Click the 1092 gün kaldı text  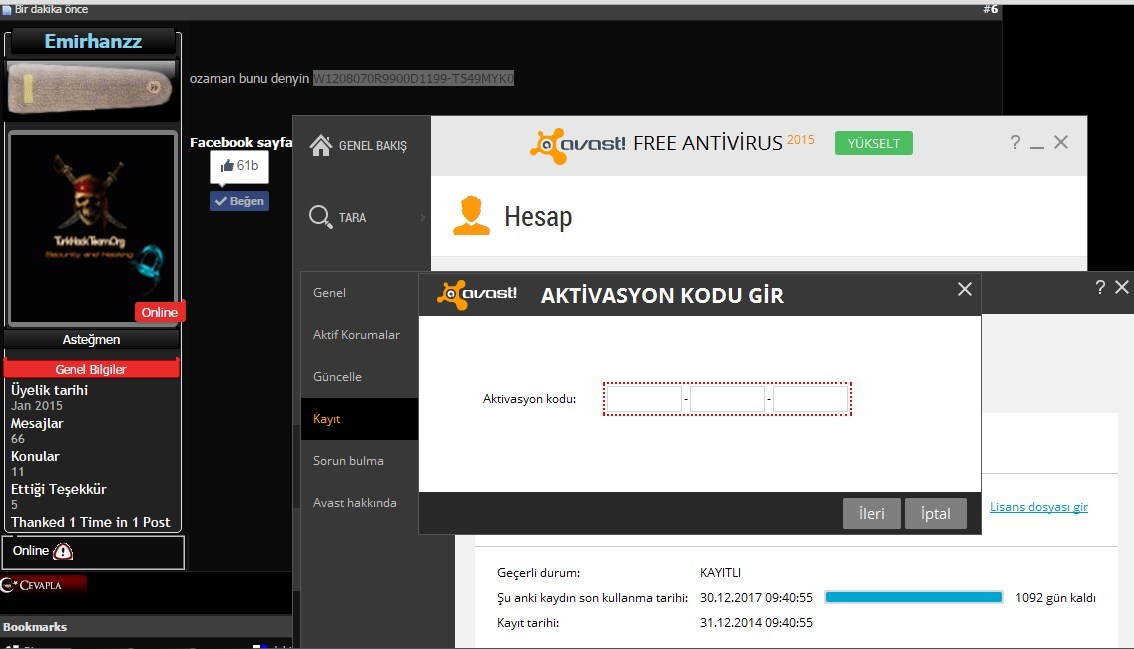(x=1055, y=598)
